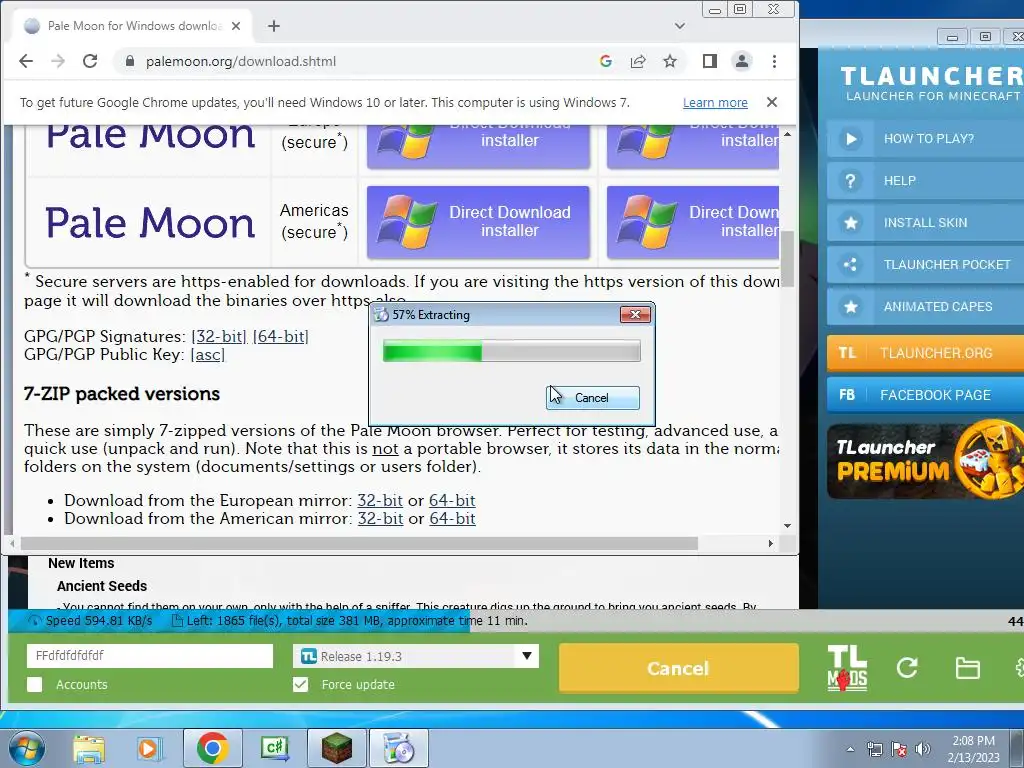Image resolution: width=1024 pixels, height=768 pixels.
Task: Click Chrome horizontal scrollbar thumb
Action: pos(359,543)
